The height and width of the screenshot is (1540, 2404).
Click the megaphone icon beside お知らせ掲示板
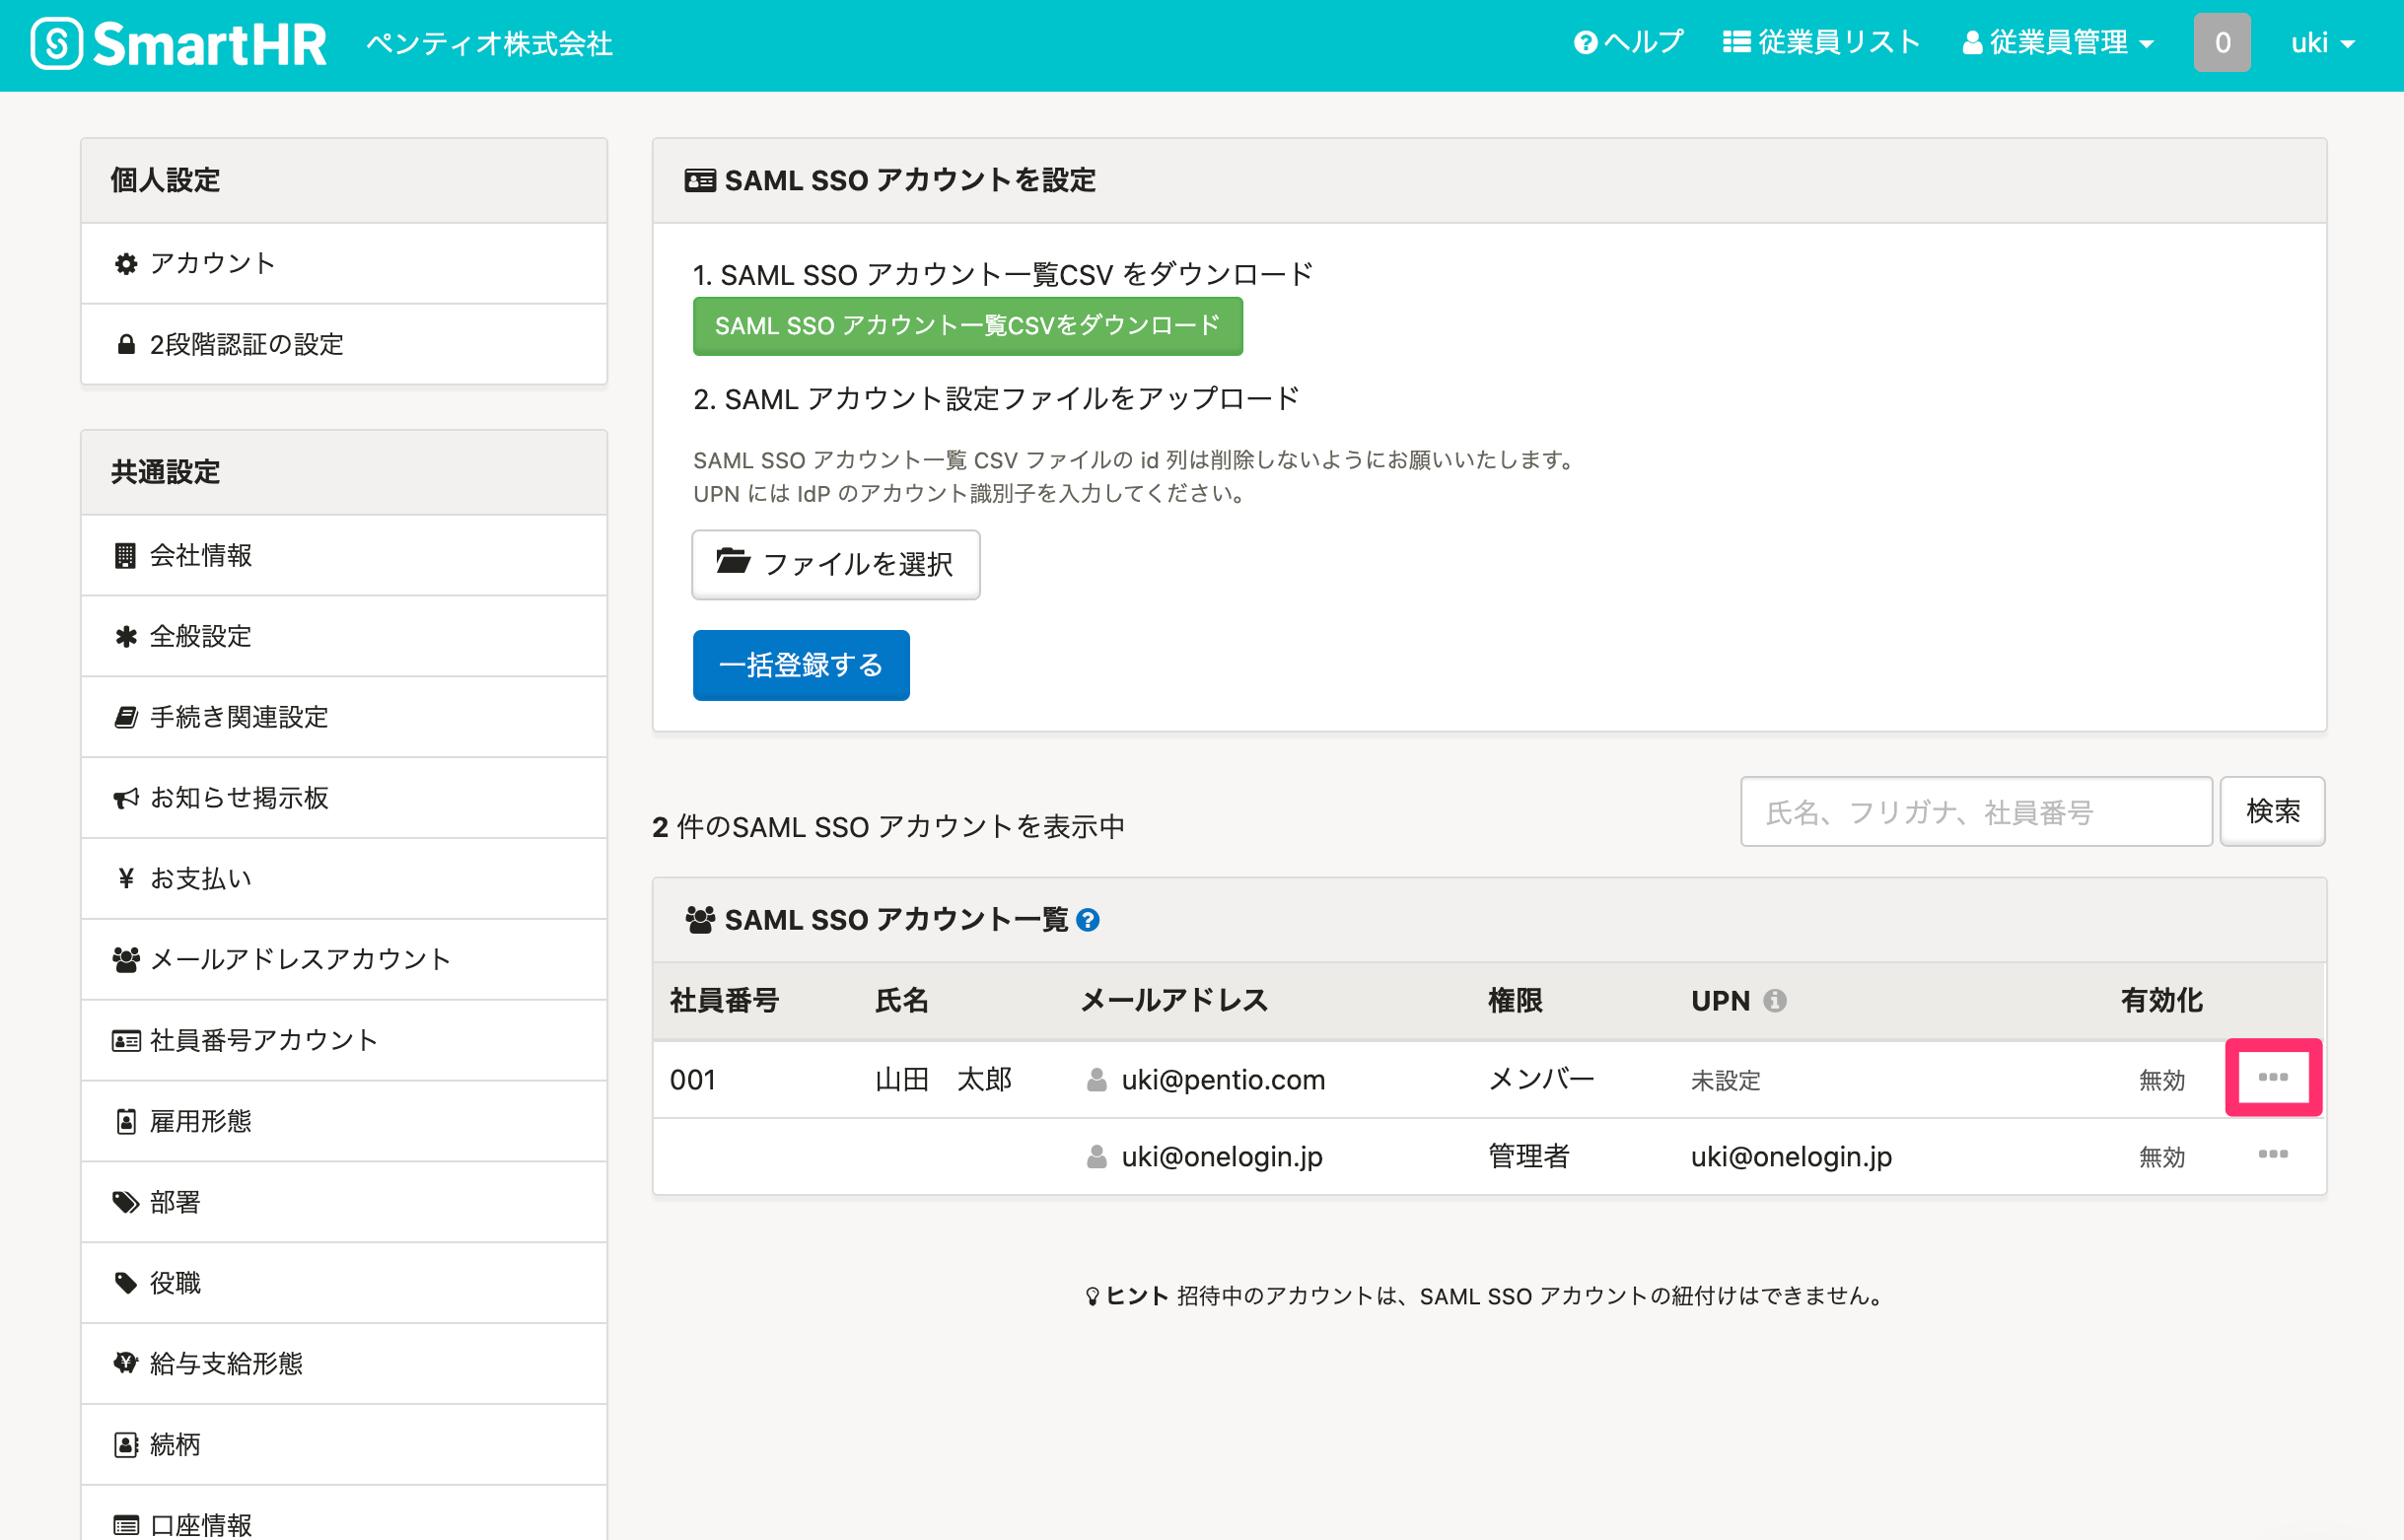coord(126,798)
